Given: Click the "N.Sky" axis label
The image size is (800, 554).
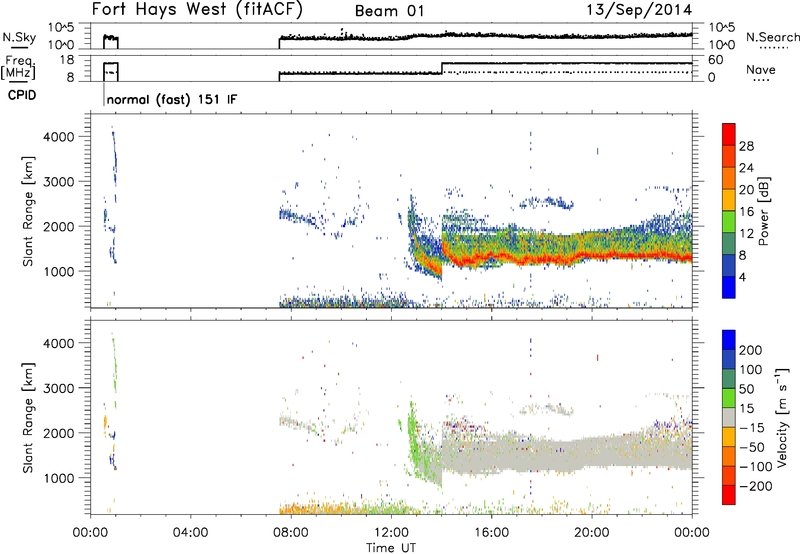Looking at the screenshot, I should pos(19,37).
